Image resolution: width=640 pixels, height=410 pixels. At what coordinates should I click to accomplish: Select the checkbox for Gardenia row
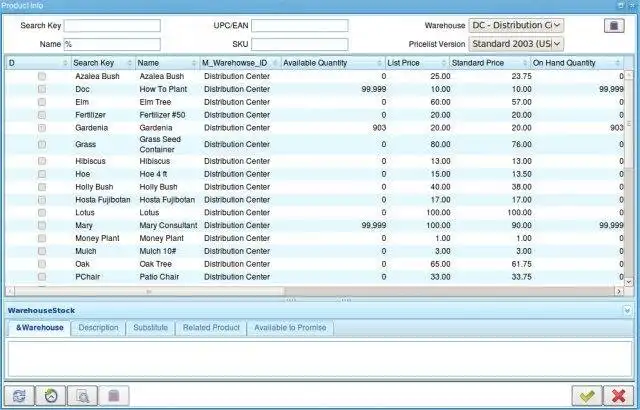point(42,128)
